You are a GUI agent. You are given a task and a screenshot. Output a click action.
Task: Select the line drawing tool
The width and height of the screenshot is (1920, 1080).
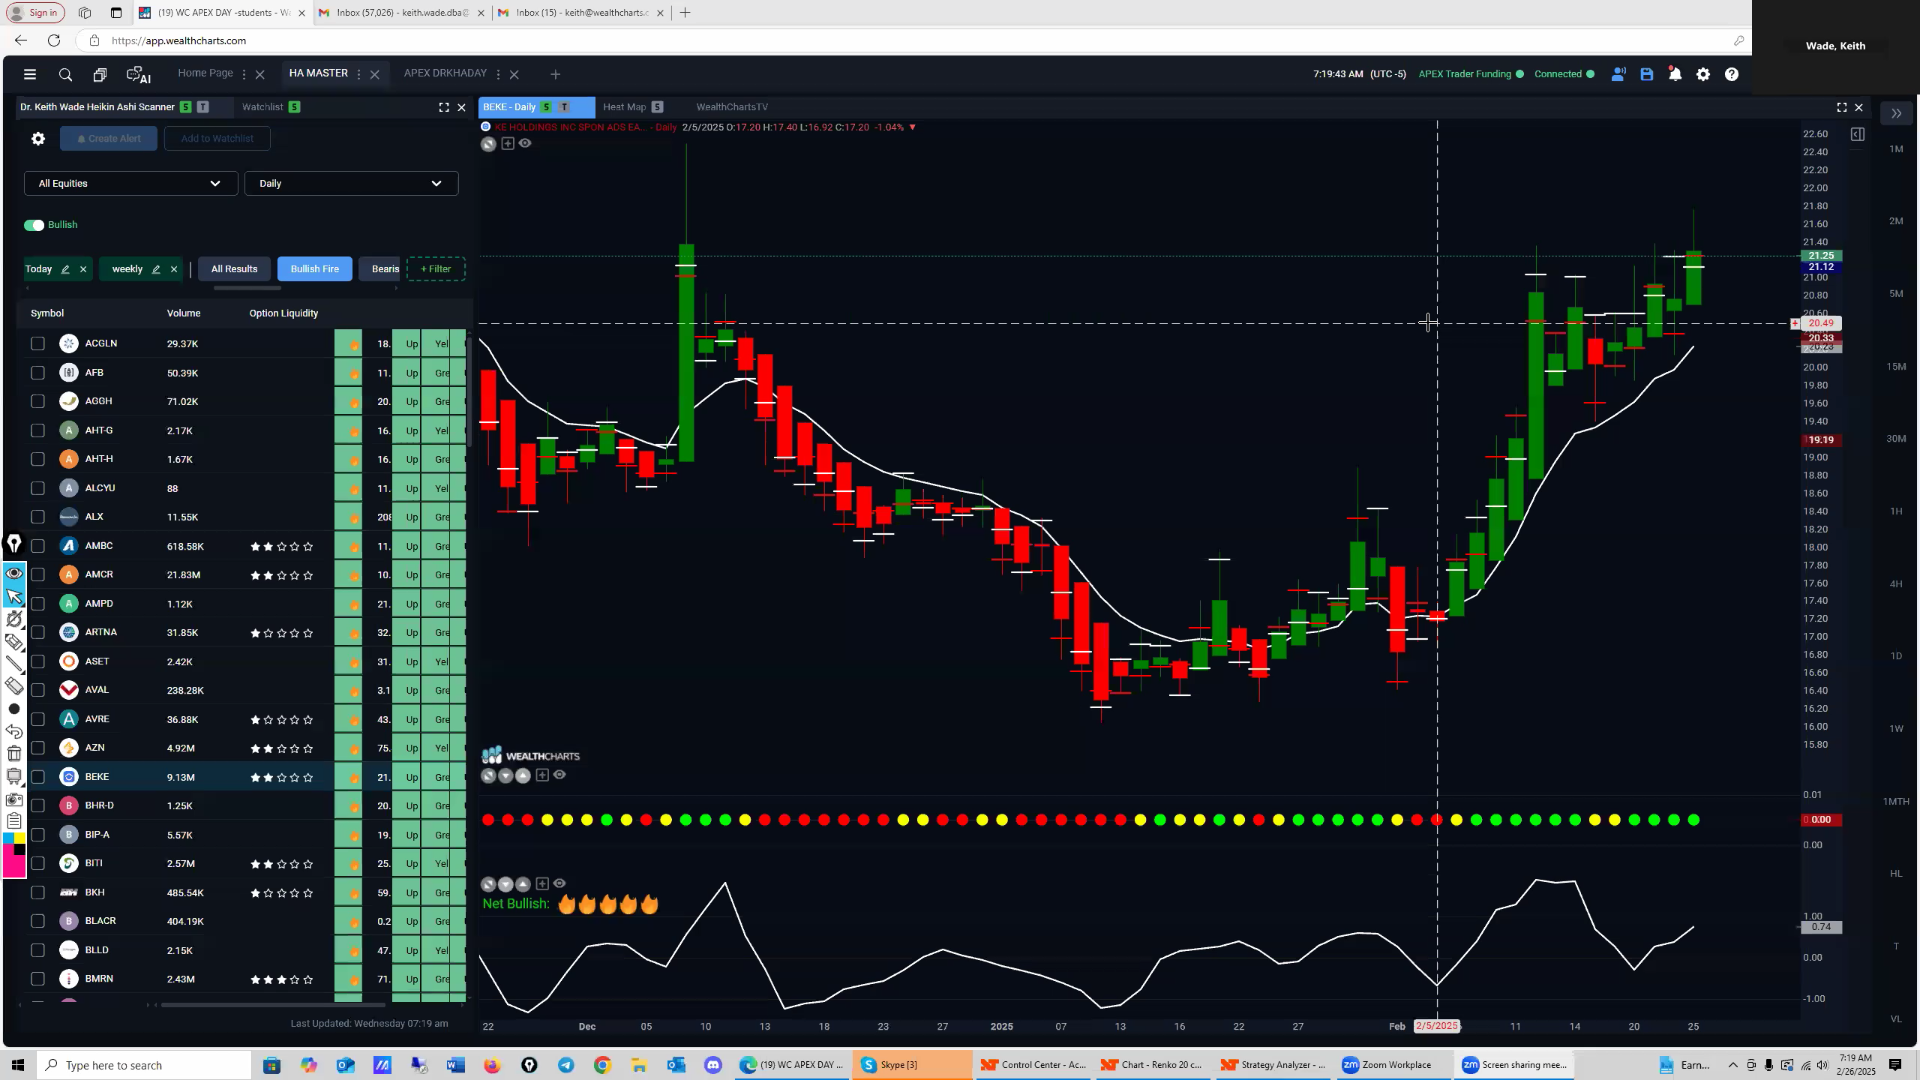click(14, 664)
